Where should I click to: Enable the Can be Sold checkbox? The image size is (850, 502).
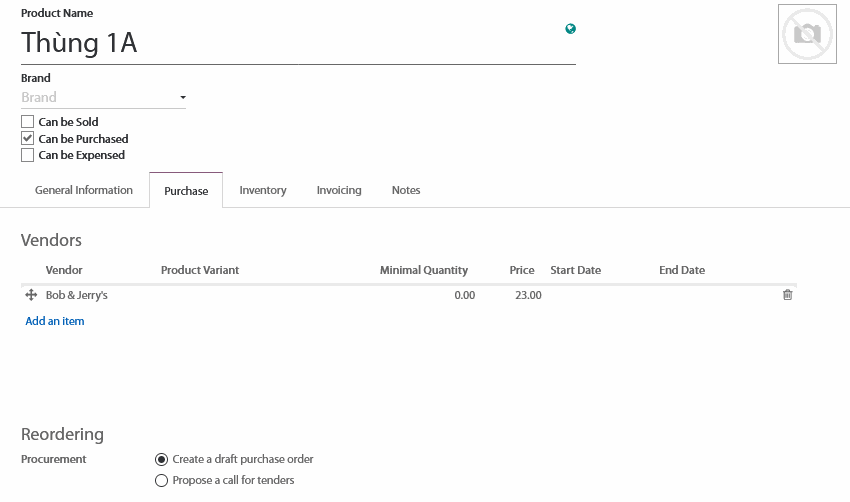(x=28, y=122)
